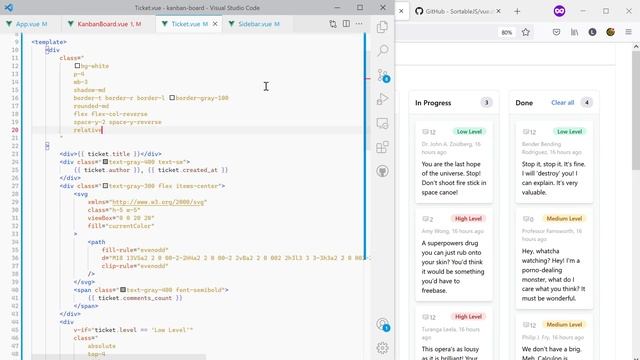Open the Explorer view in the VS Code activity bar
Viewport: 640px width, 360px height.
[x=382, y=27]
